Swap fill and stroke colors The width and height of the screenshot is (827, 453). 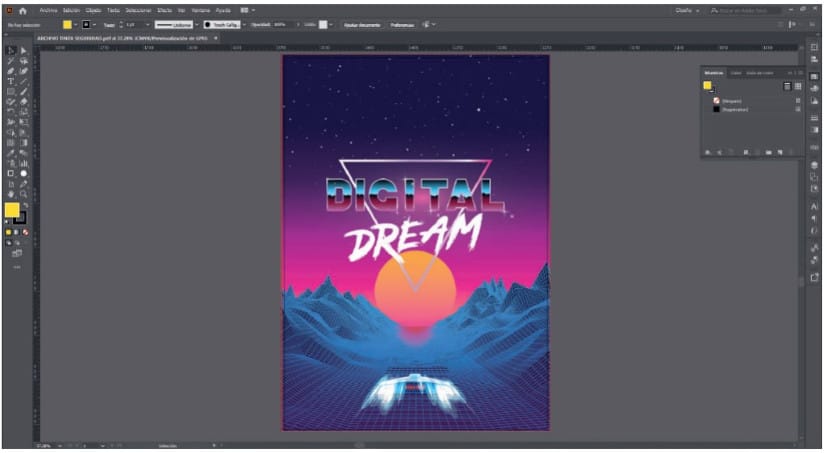[x=25, y=205]
